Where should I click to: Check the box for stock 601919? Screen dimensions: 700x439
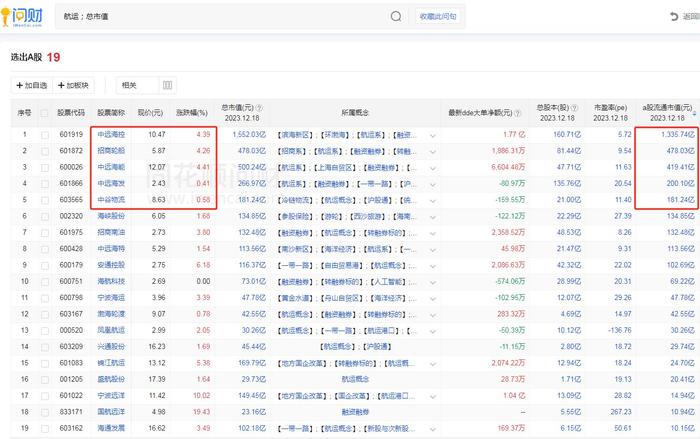click(x=45, y=135)
